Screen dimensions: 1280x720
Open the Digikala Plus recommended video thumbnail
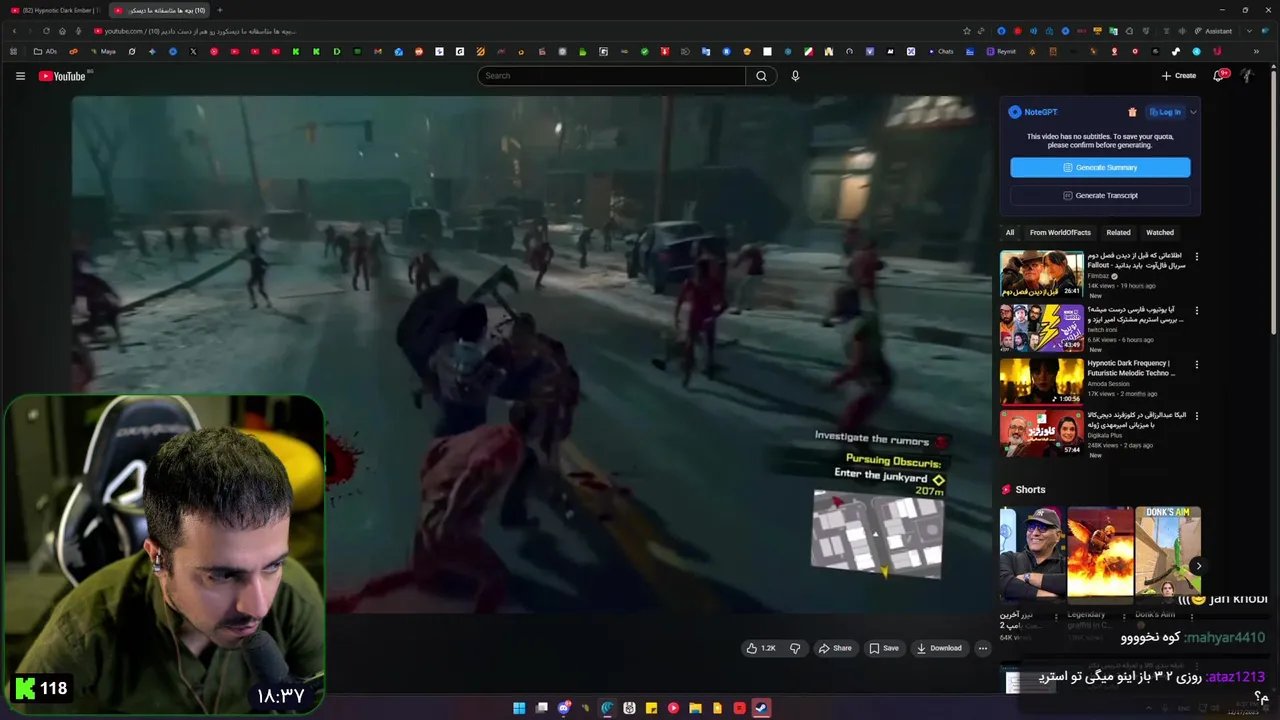(1041, 433)
